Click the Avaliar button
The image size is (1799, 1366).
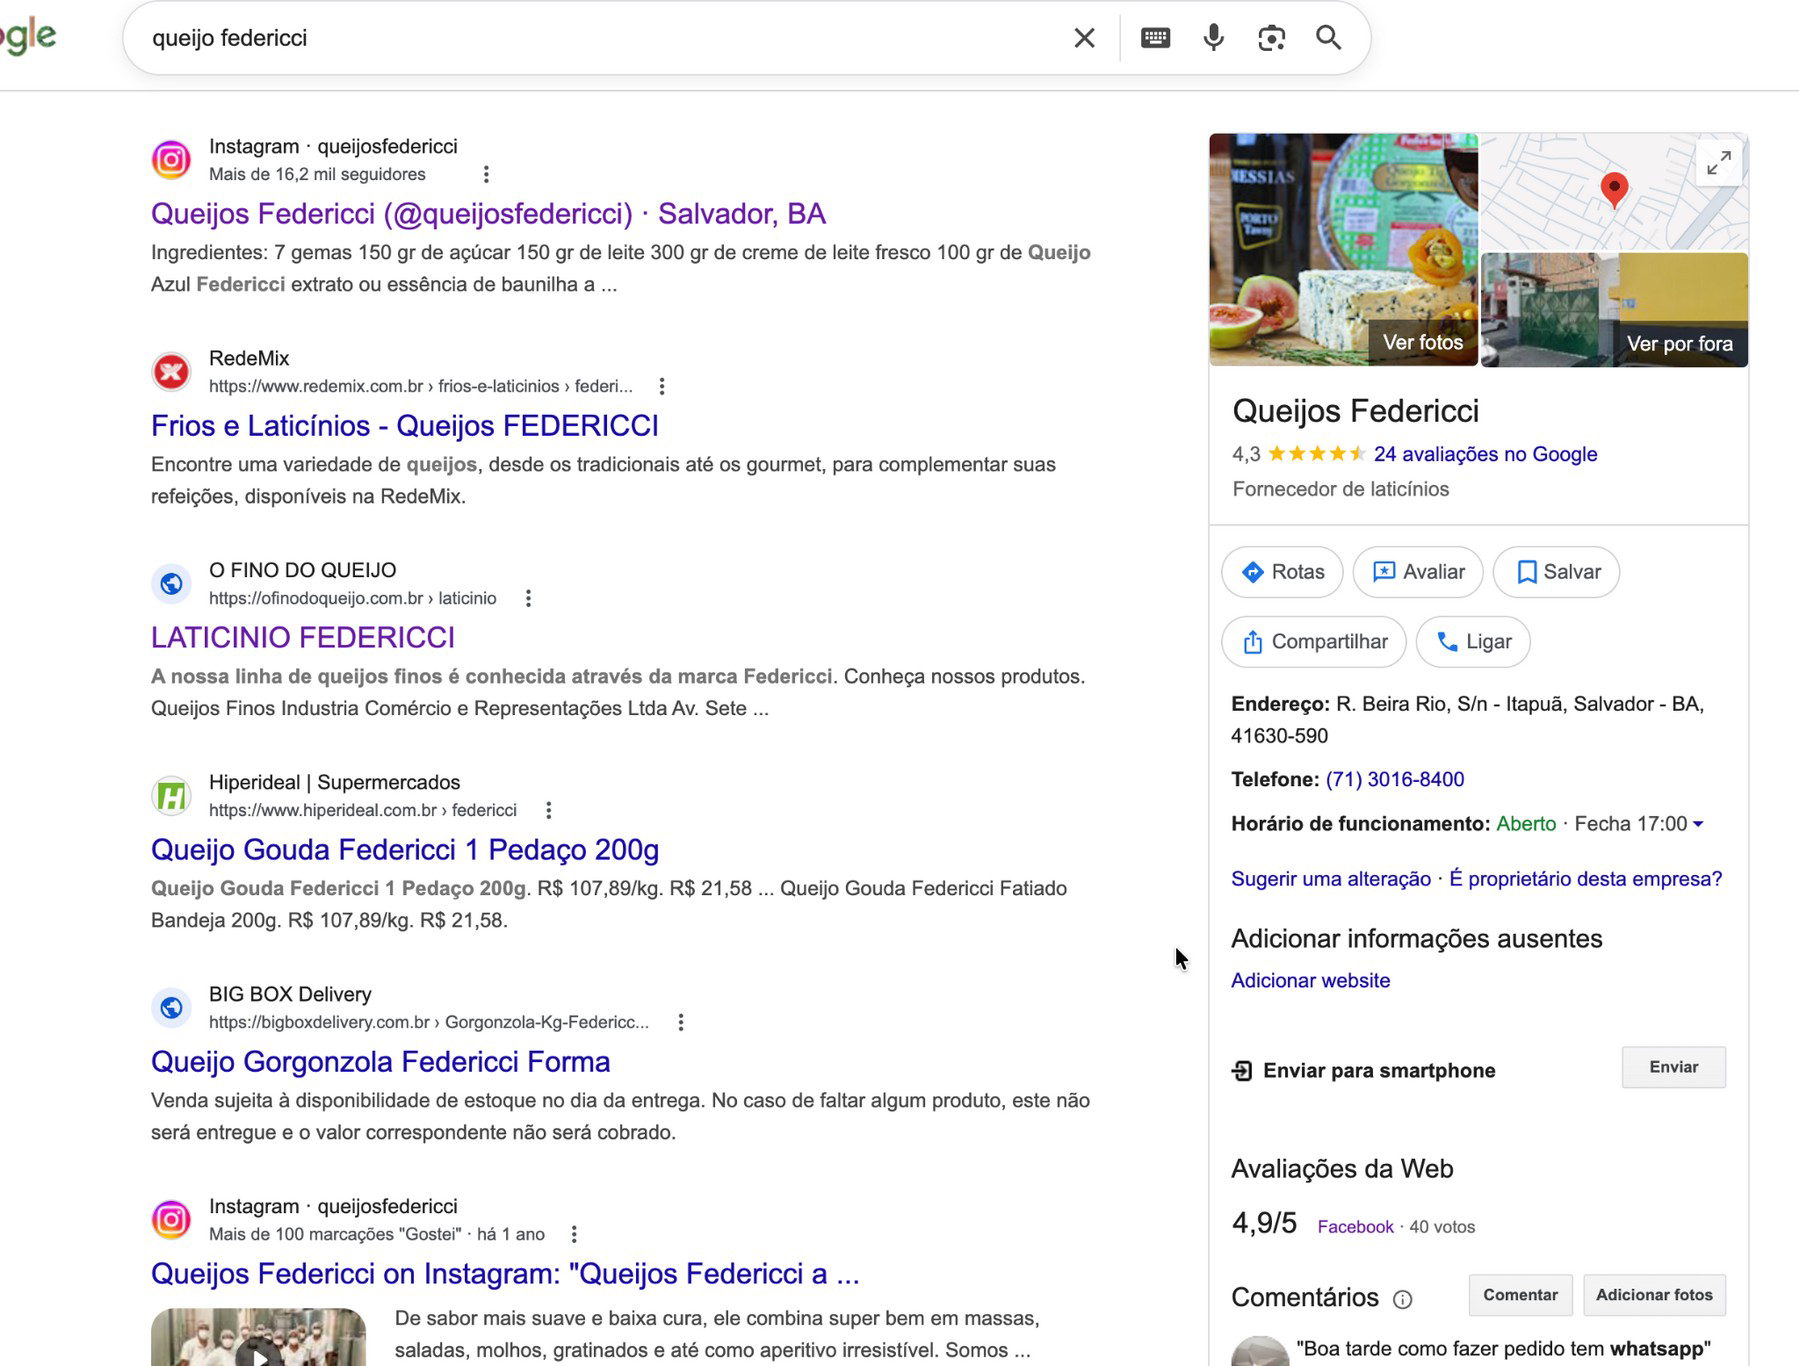1418,572
